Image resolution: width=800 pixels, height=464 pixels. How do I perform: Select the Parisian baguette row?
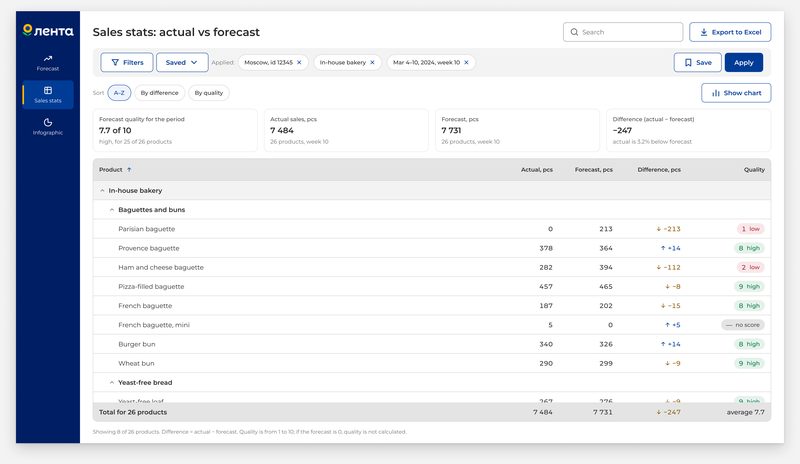(x=432, y=229)
